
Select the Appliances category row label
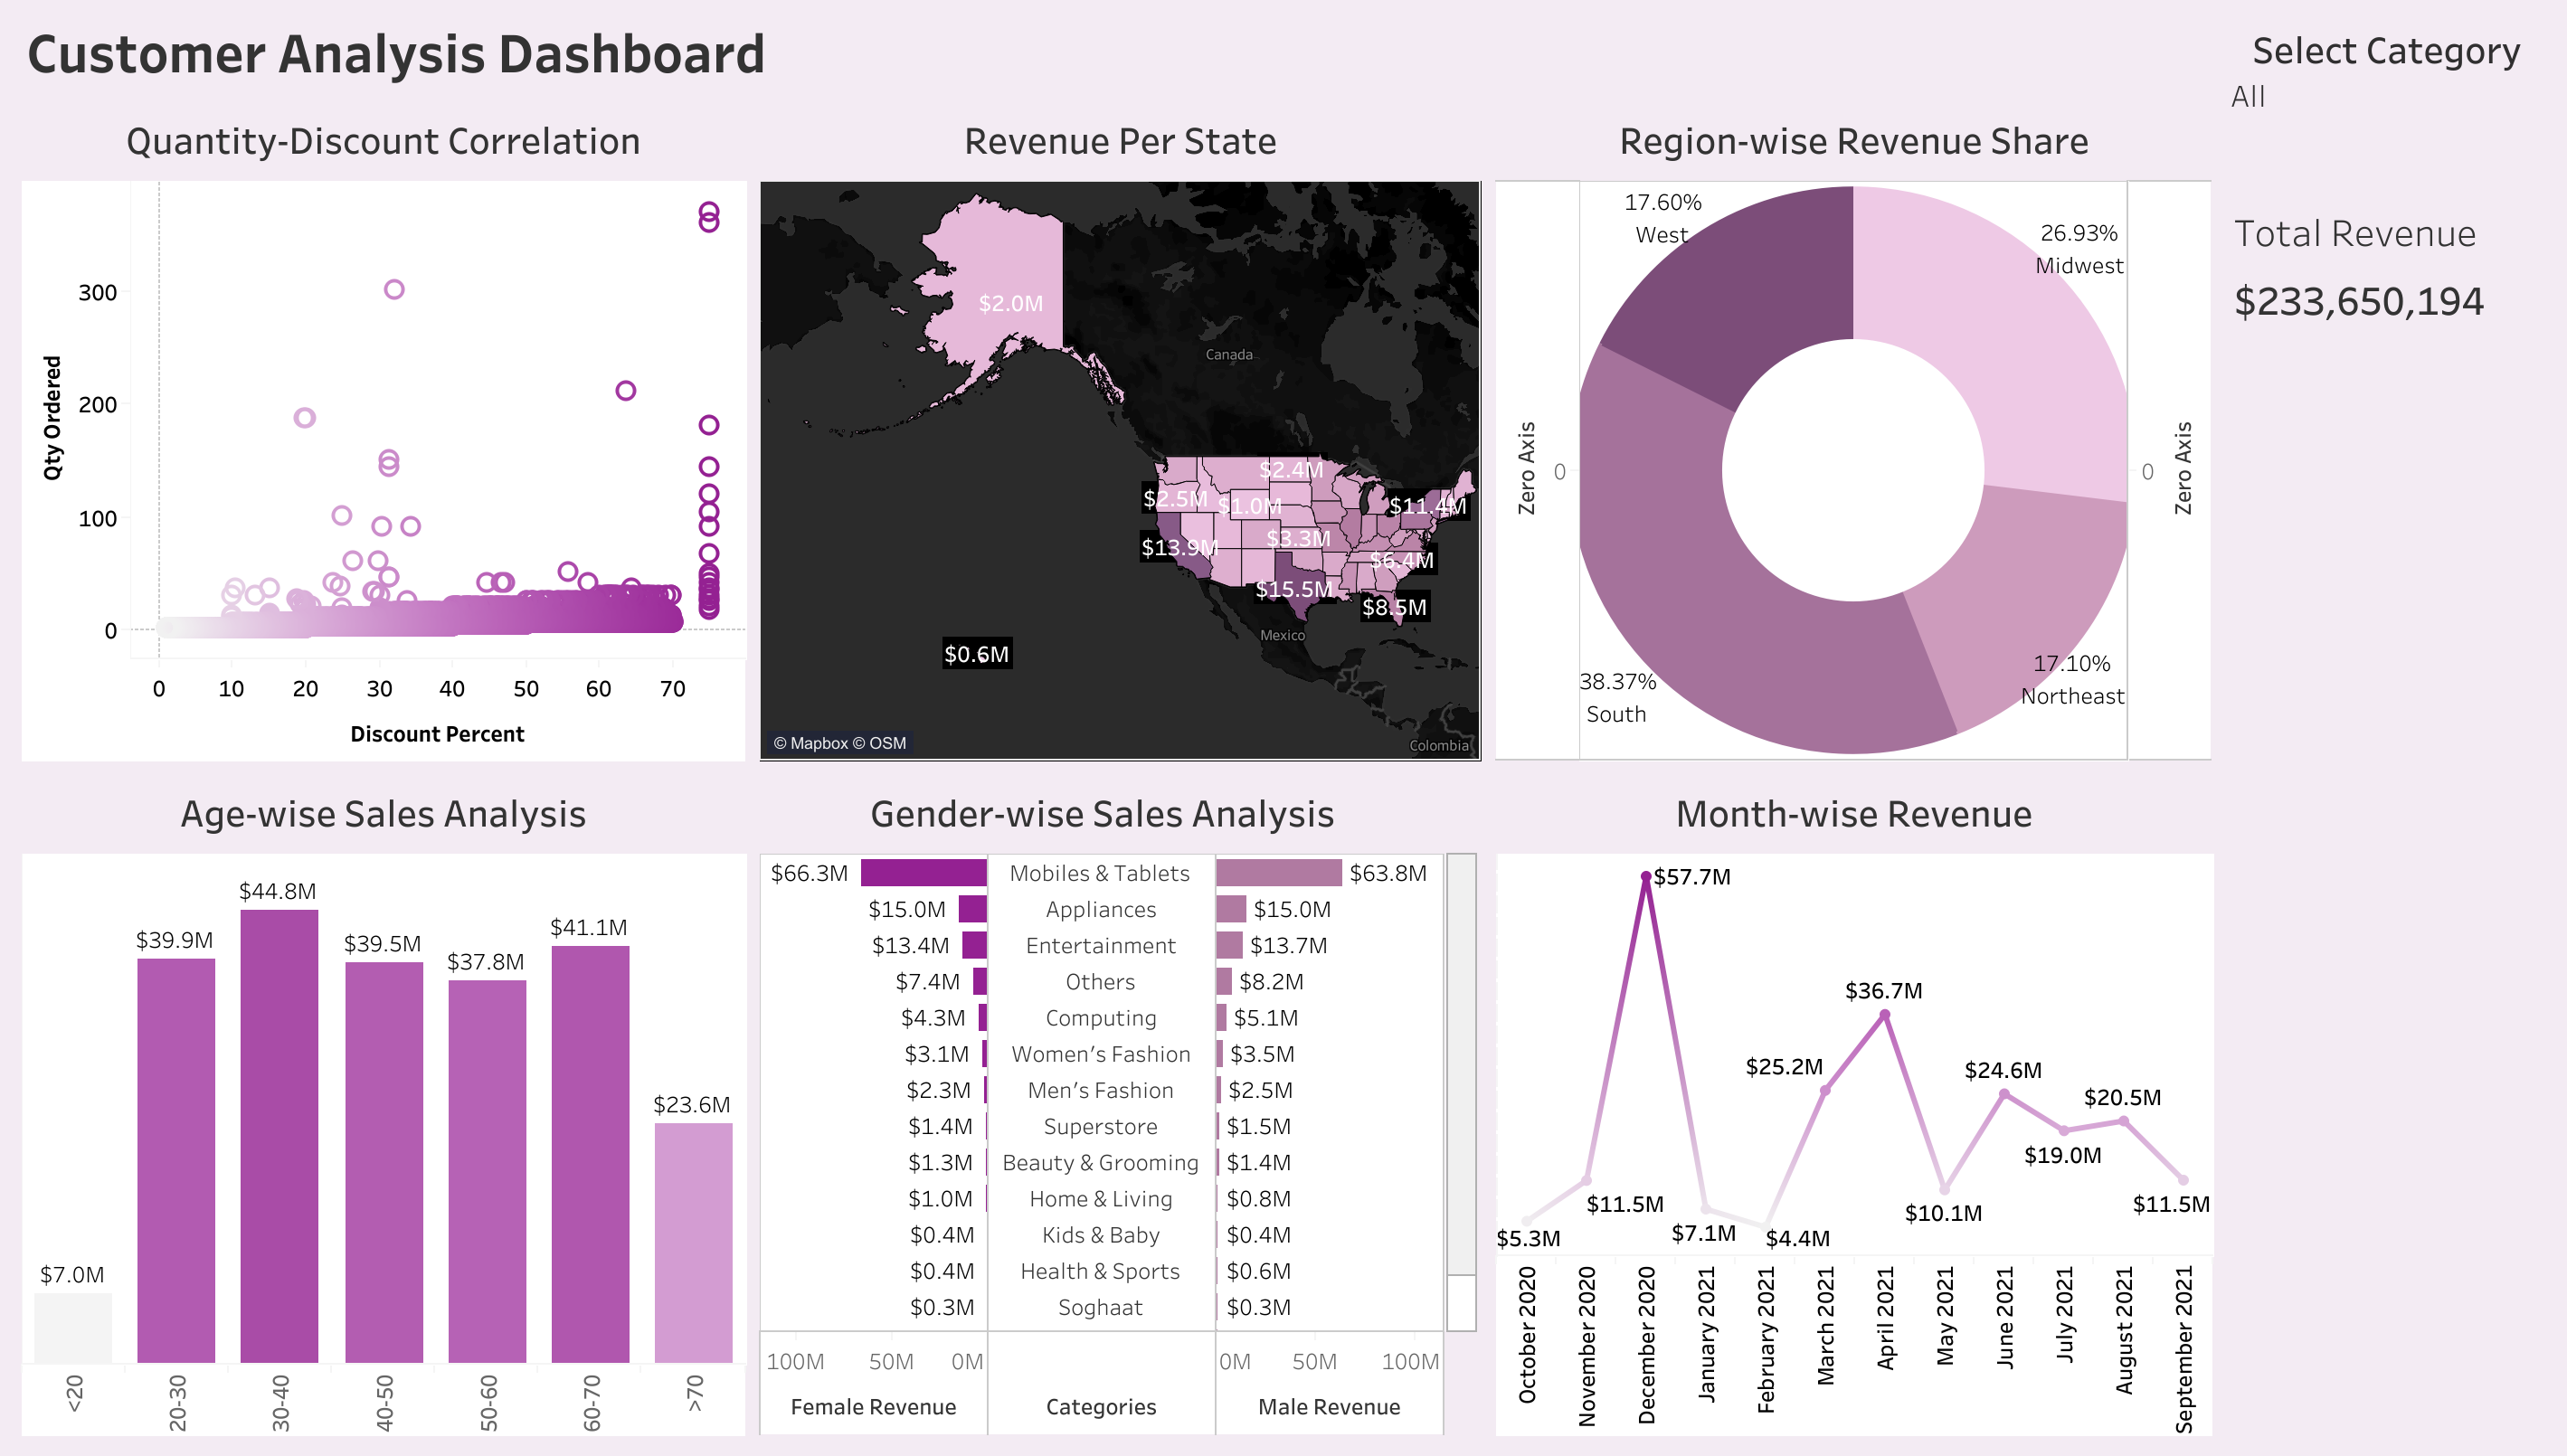(1100, 909)
